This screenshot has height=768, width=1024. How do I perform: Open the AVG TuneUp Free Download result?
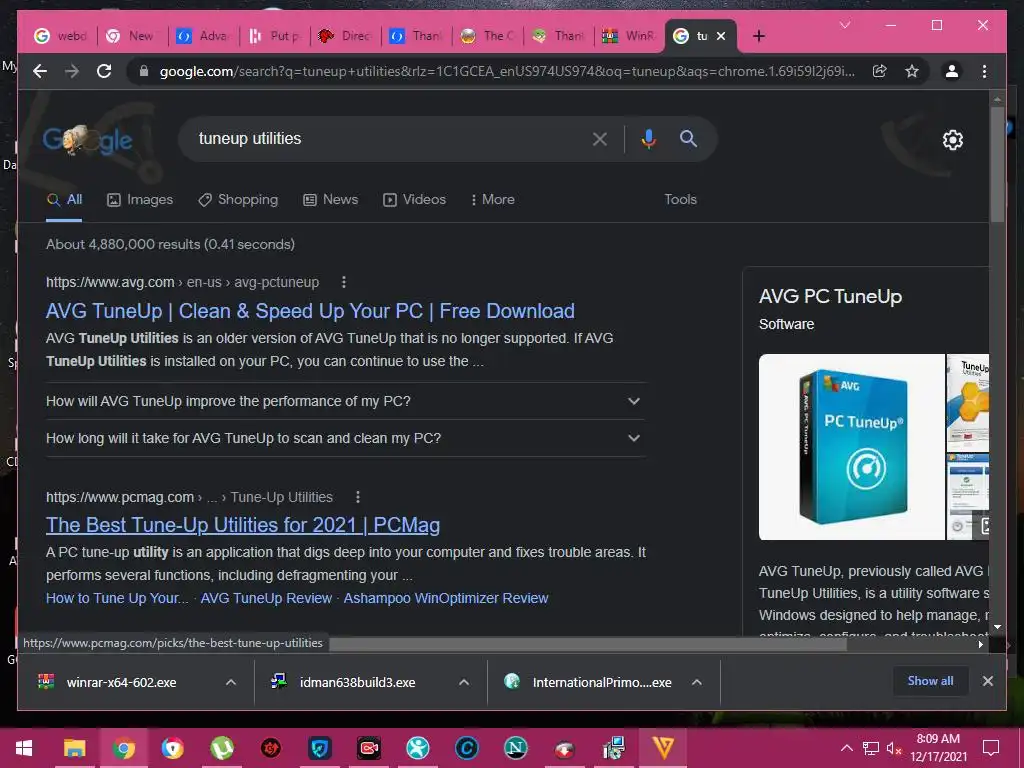[310, 311]
